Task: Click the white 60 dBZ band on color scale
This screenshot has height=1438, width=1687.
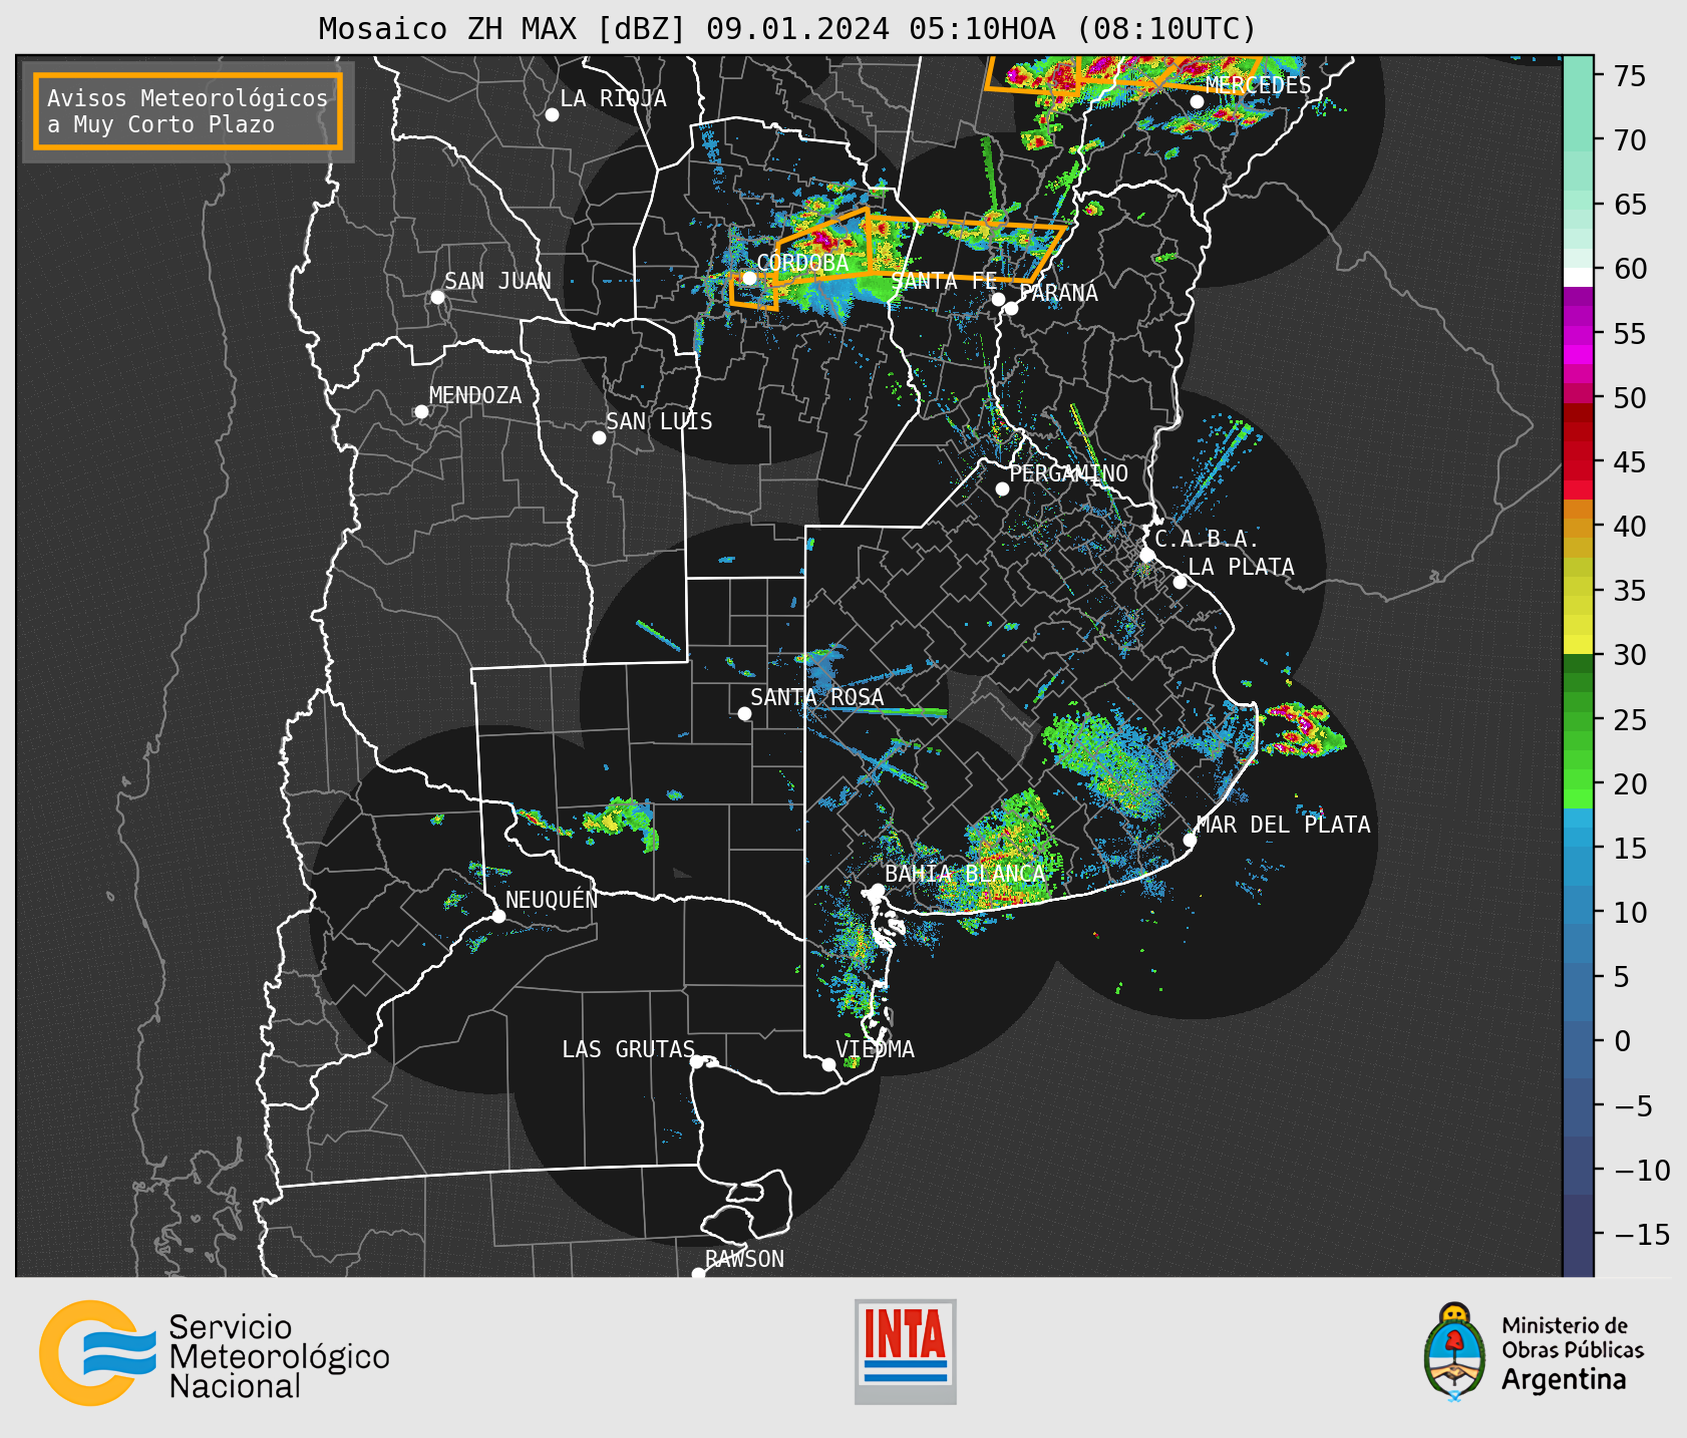Action: (x=1577, y=277)
